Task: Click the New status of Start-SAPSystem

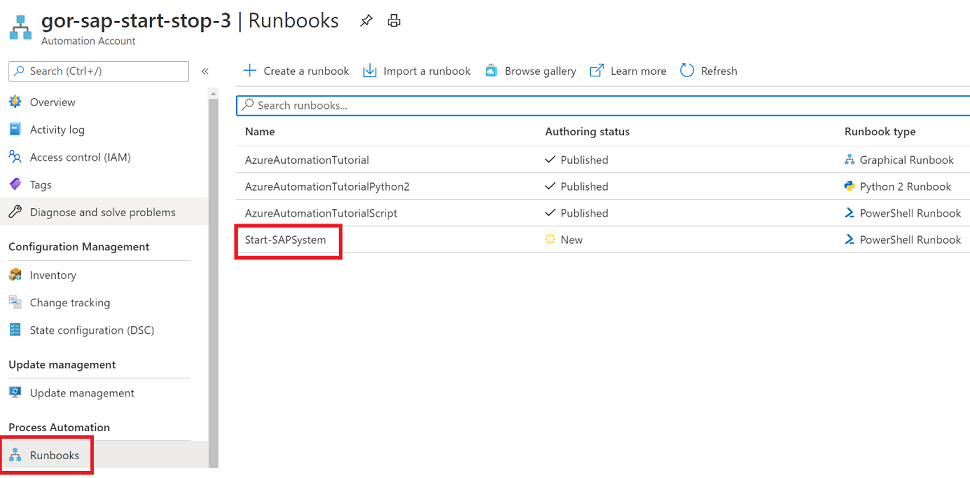Action: (572, 240)
